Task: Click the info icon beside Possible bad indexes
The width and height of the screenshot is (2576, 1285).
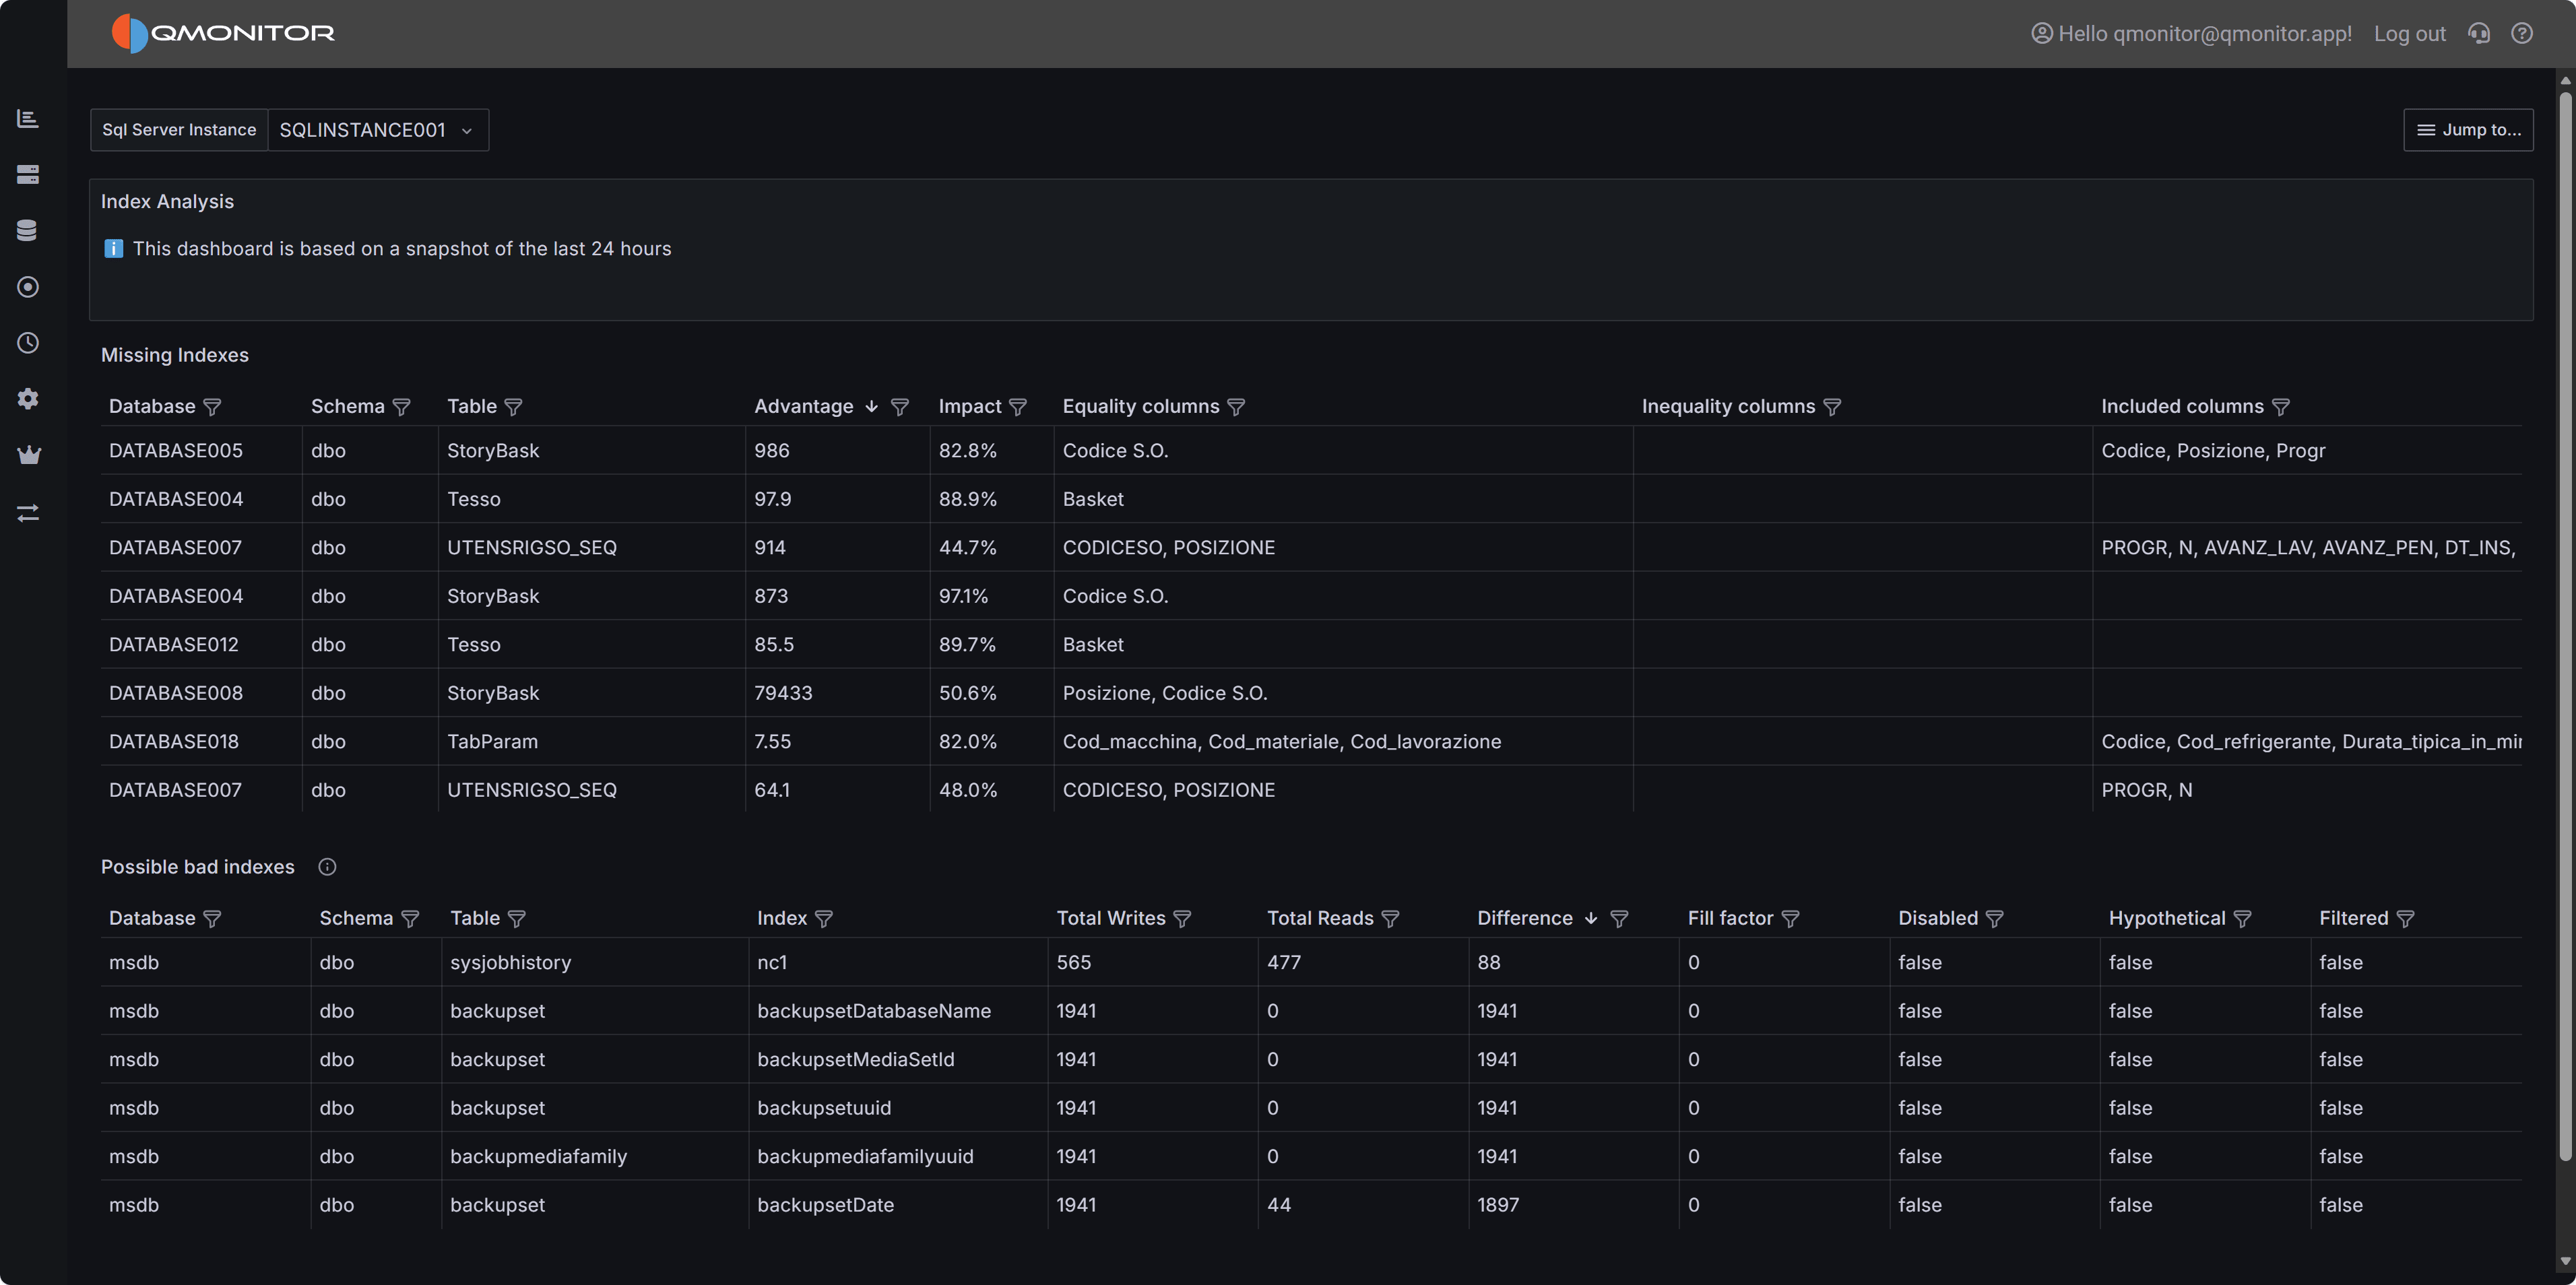Action: pyautogui.click(x=327, y=866)
